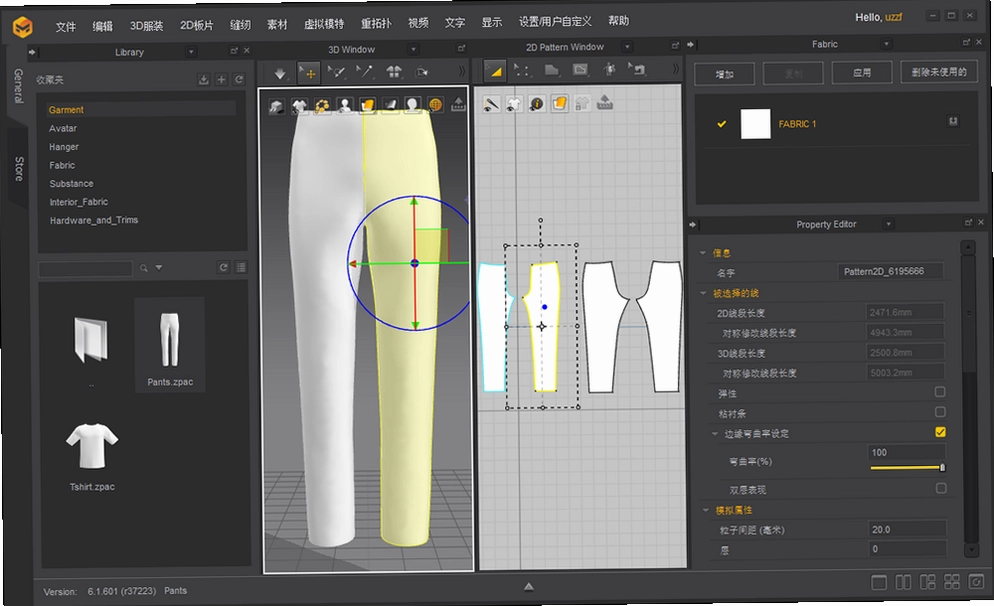Click the info icon in 2D view
Screen dimensions: 994x606
pyautogui.click(x=536, y=103)
